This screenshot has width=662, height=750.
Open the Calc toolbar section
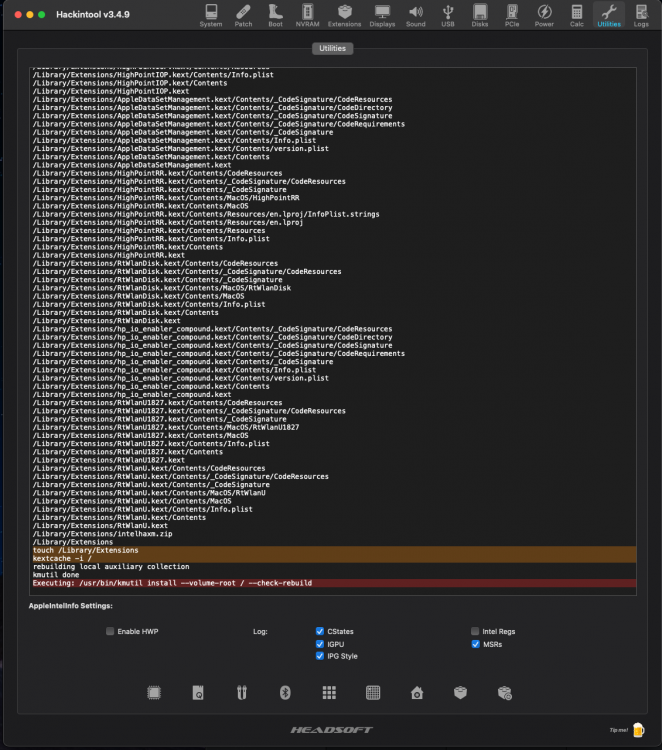point(577,15)
